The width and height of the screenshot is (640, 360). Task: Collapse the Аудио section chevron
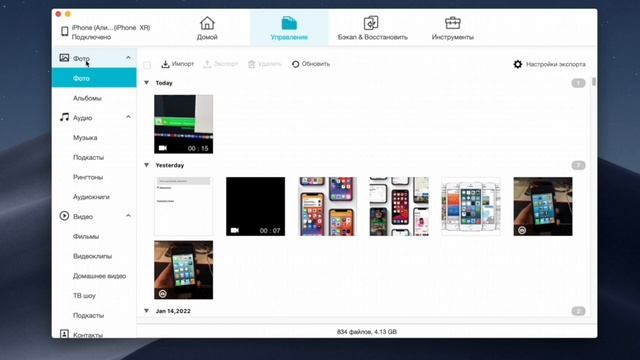click(x=128, y=117)
